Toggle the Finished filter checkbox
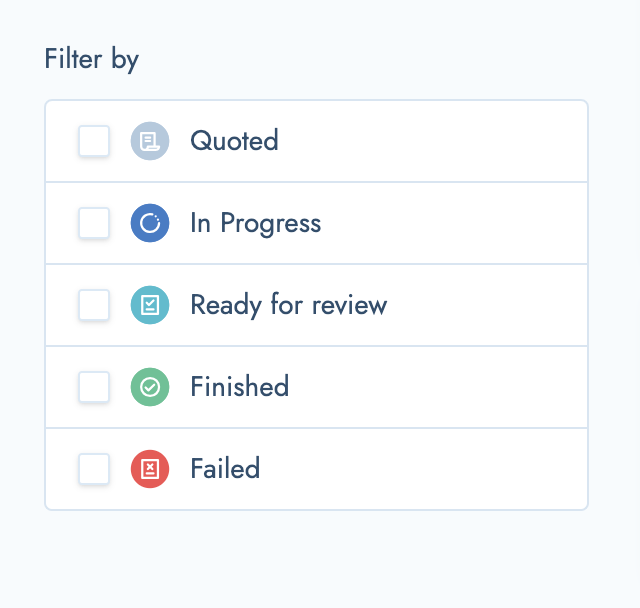 [x=94, y=387]
